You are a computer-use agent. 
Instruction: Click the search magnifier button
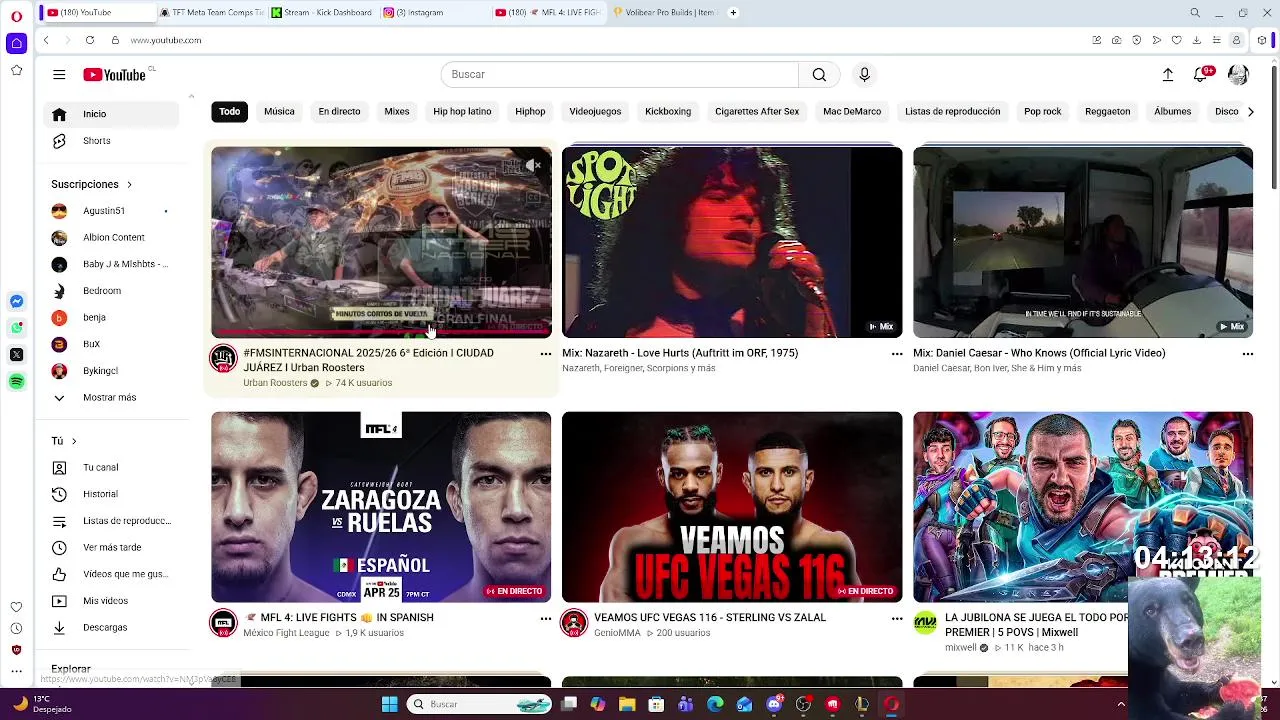pyautogui.click(x=819, y=75)
